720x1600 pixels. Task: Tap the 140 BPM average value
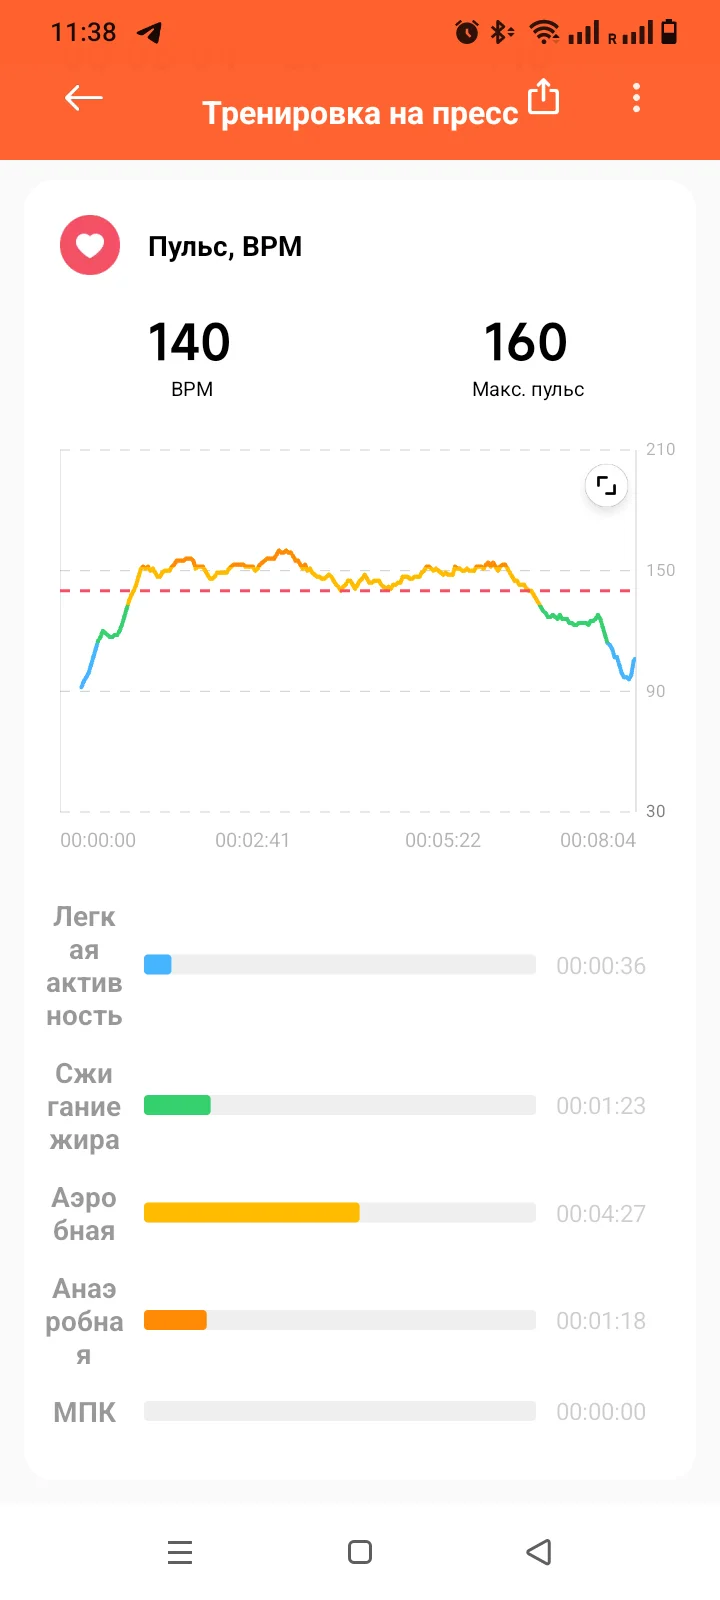(x=190, y=343)
